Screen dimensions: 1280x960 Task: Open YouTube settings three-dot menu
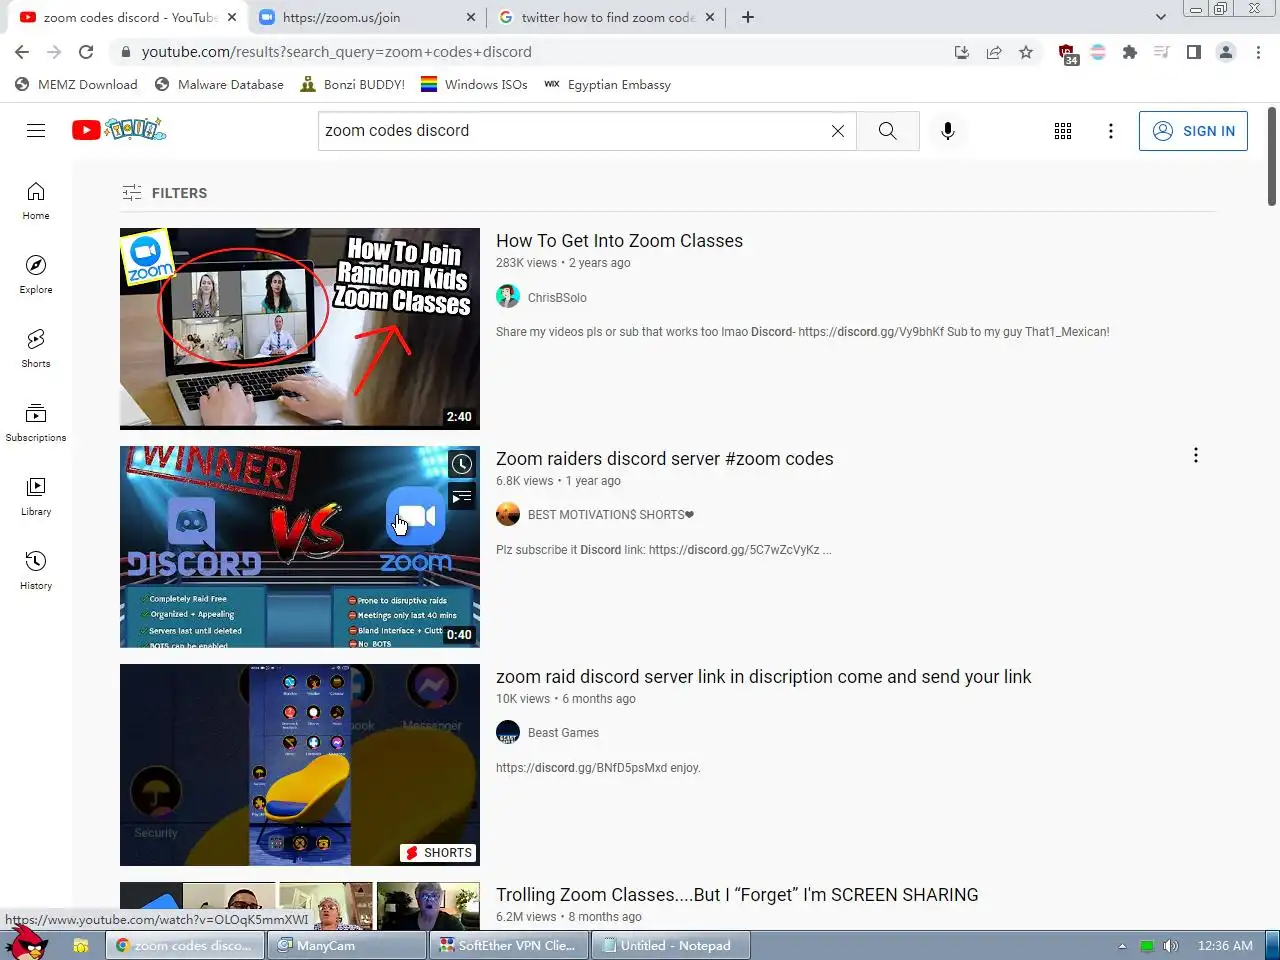coord(1111,131)
